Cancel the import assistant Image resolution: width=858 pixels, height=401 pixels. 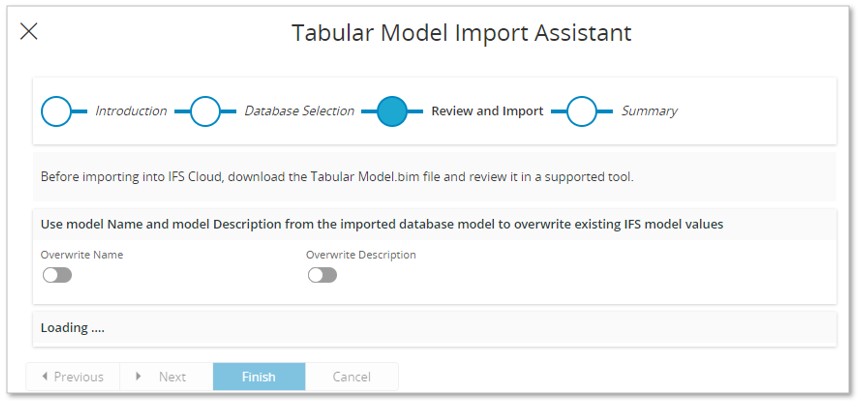click(x=351, y=377)
